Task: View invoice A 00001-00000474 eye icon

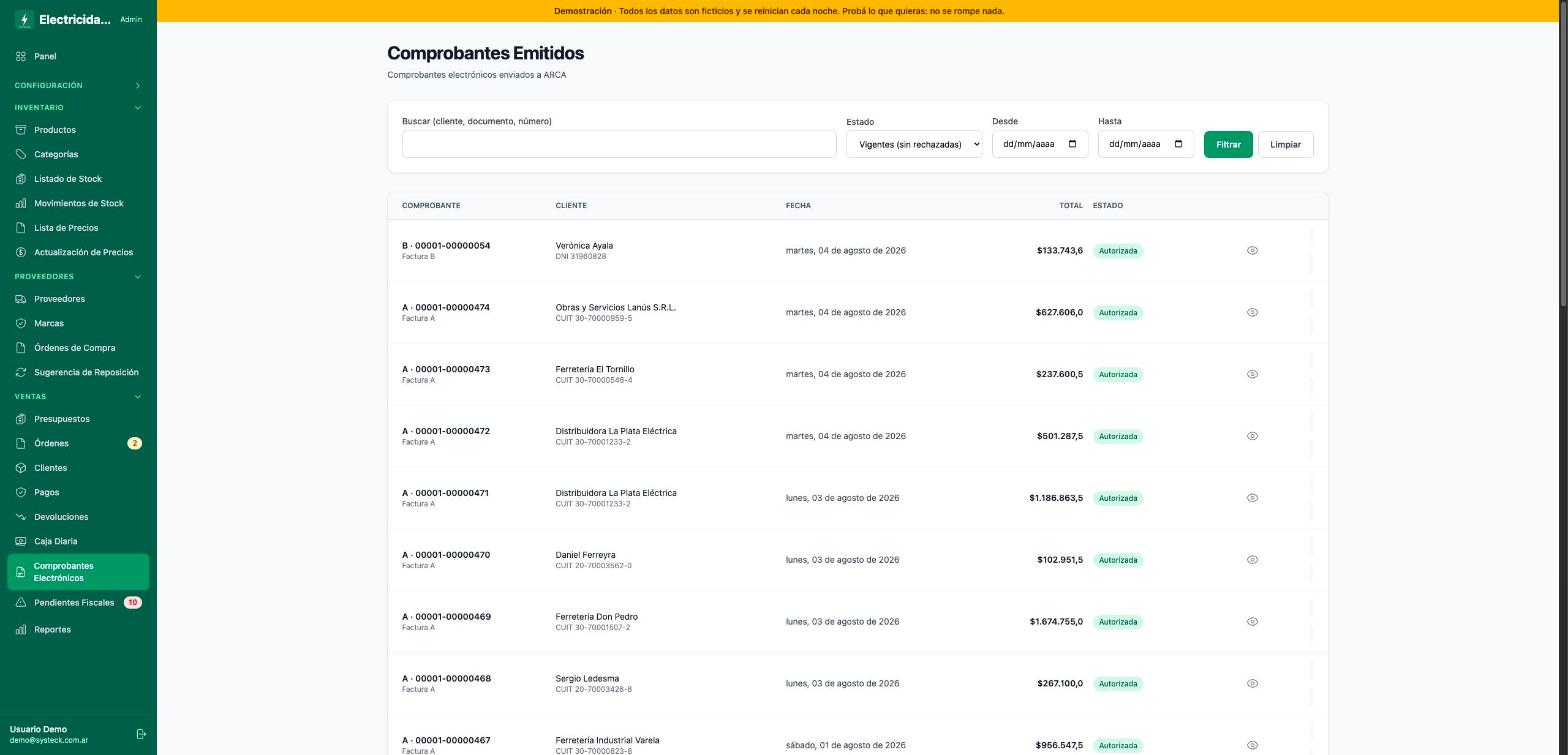Action: tap(1252, 313)
